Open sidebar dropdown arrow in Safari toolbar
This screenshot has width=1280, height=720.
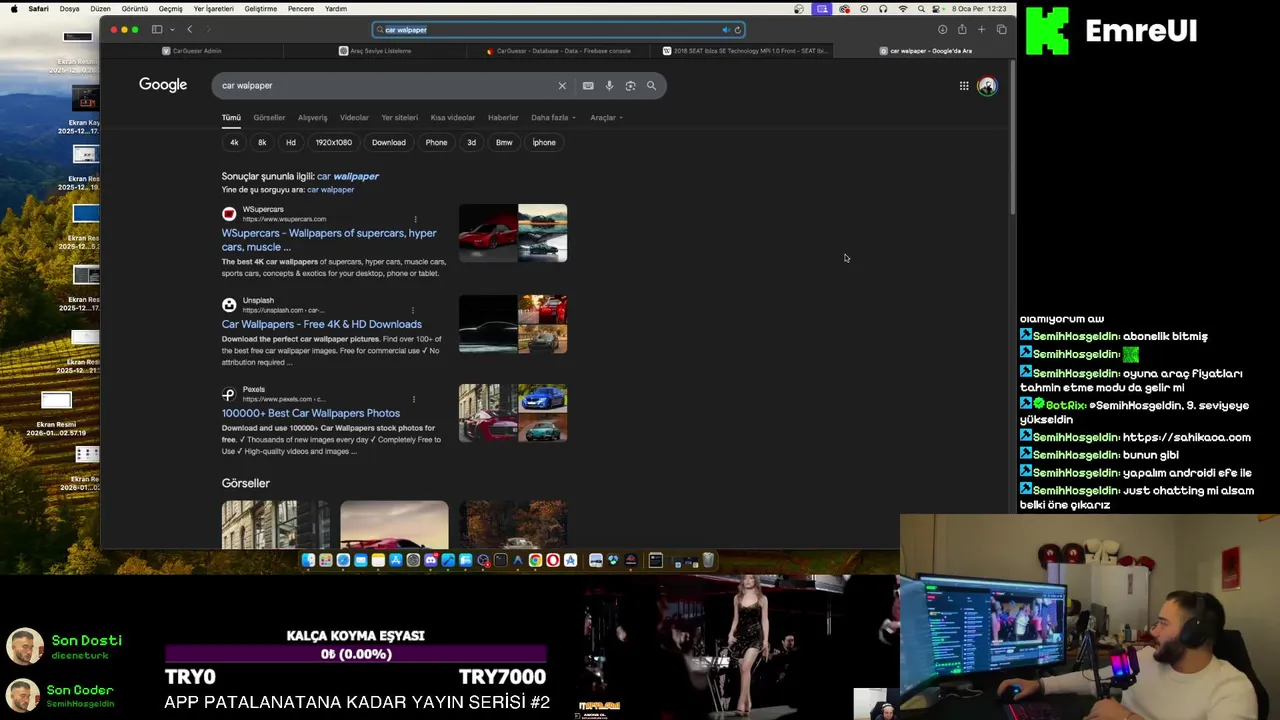click(170, 30)
